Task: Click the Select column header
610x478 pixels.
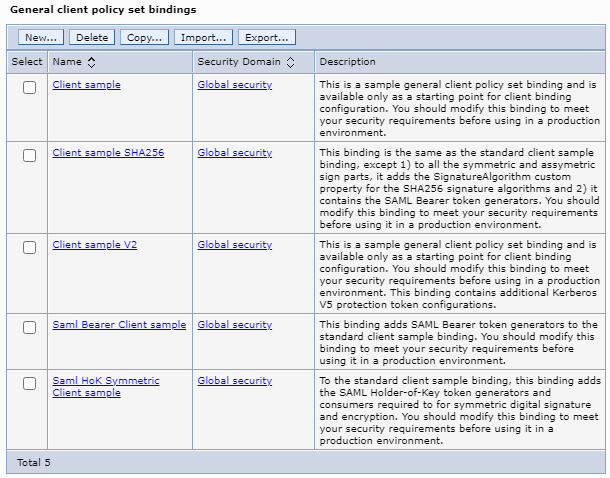Action: [27, 62]
